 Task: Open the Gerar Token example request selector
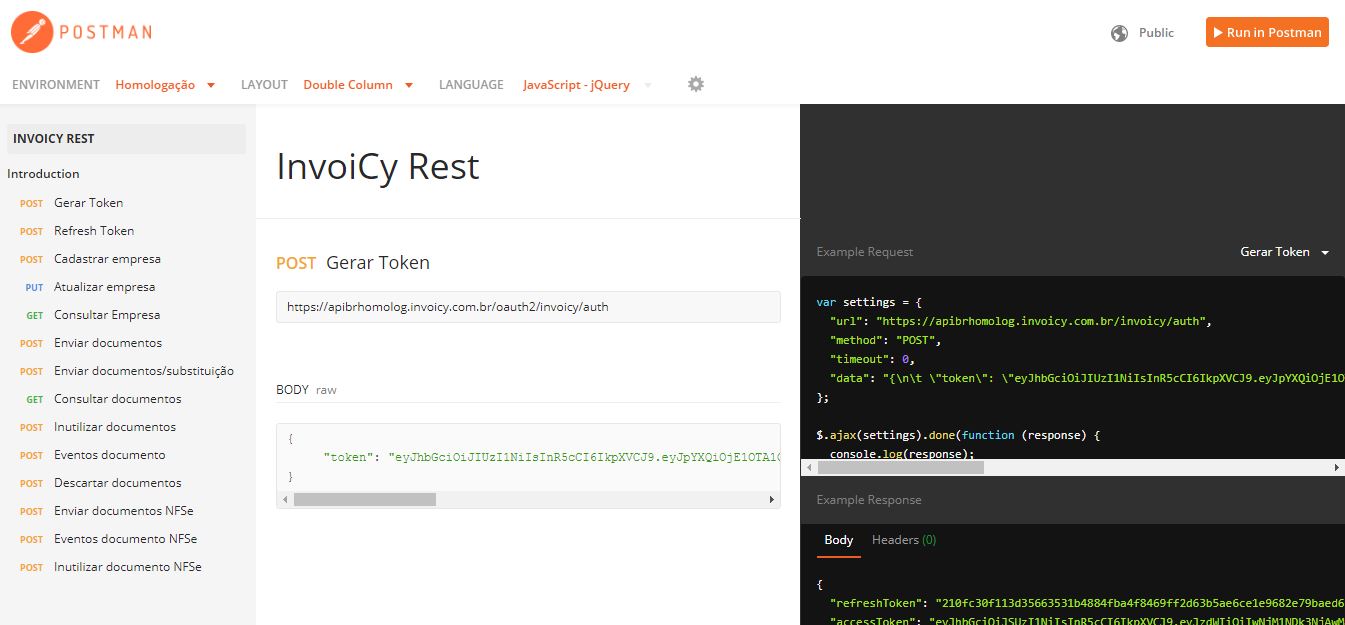pyautogui.click(x=1284, y=252)
